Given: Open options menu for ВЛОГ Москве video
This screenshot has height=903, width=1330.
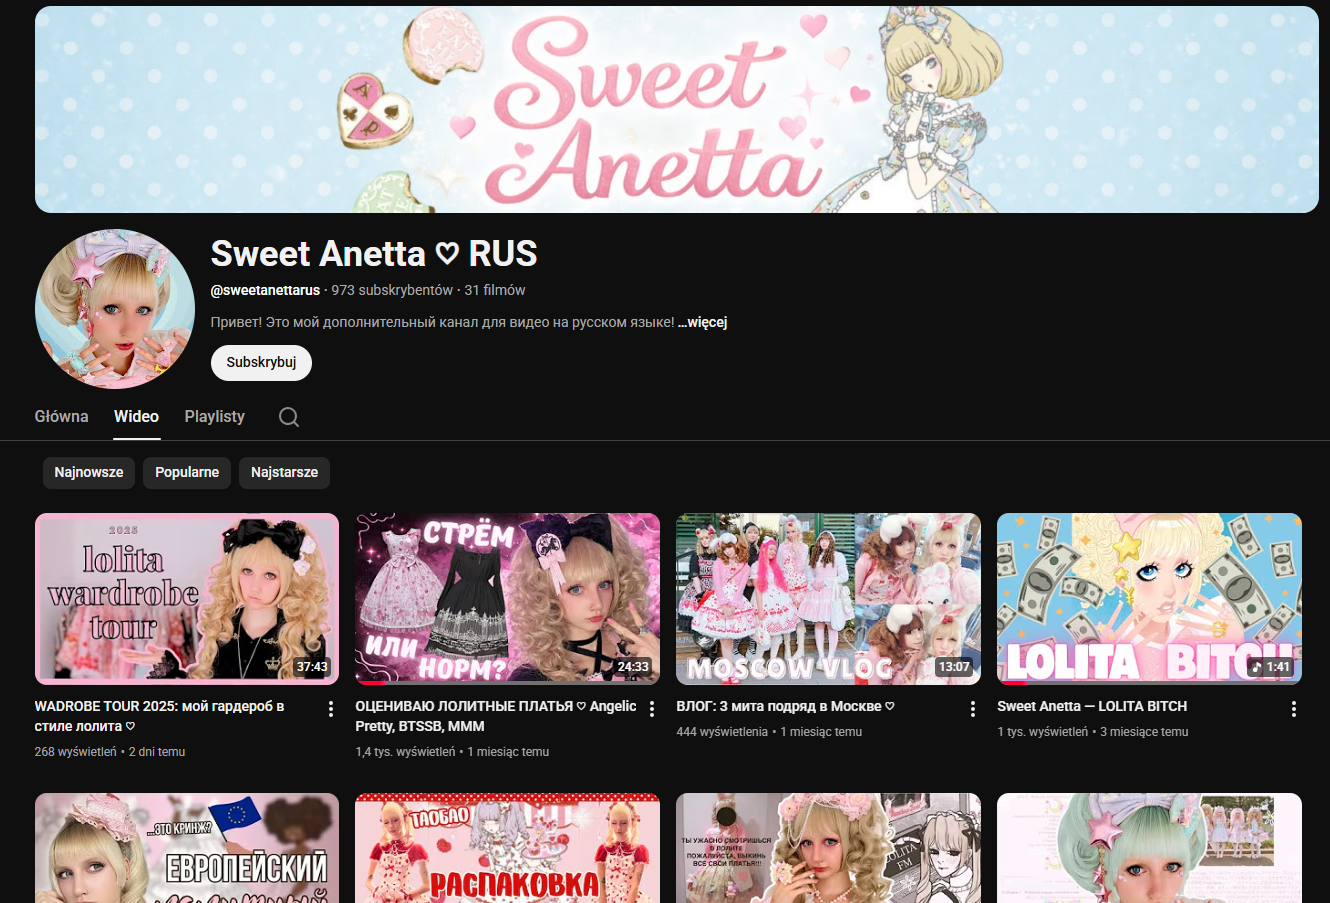Looking at the screenshot, I should coord(972,709).
